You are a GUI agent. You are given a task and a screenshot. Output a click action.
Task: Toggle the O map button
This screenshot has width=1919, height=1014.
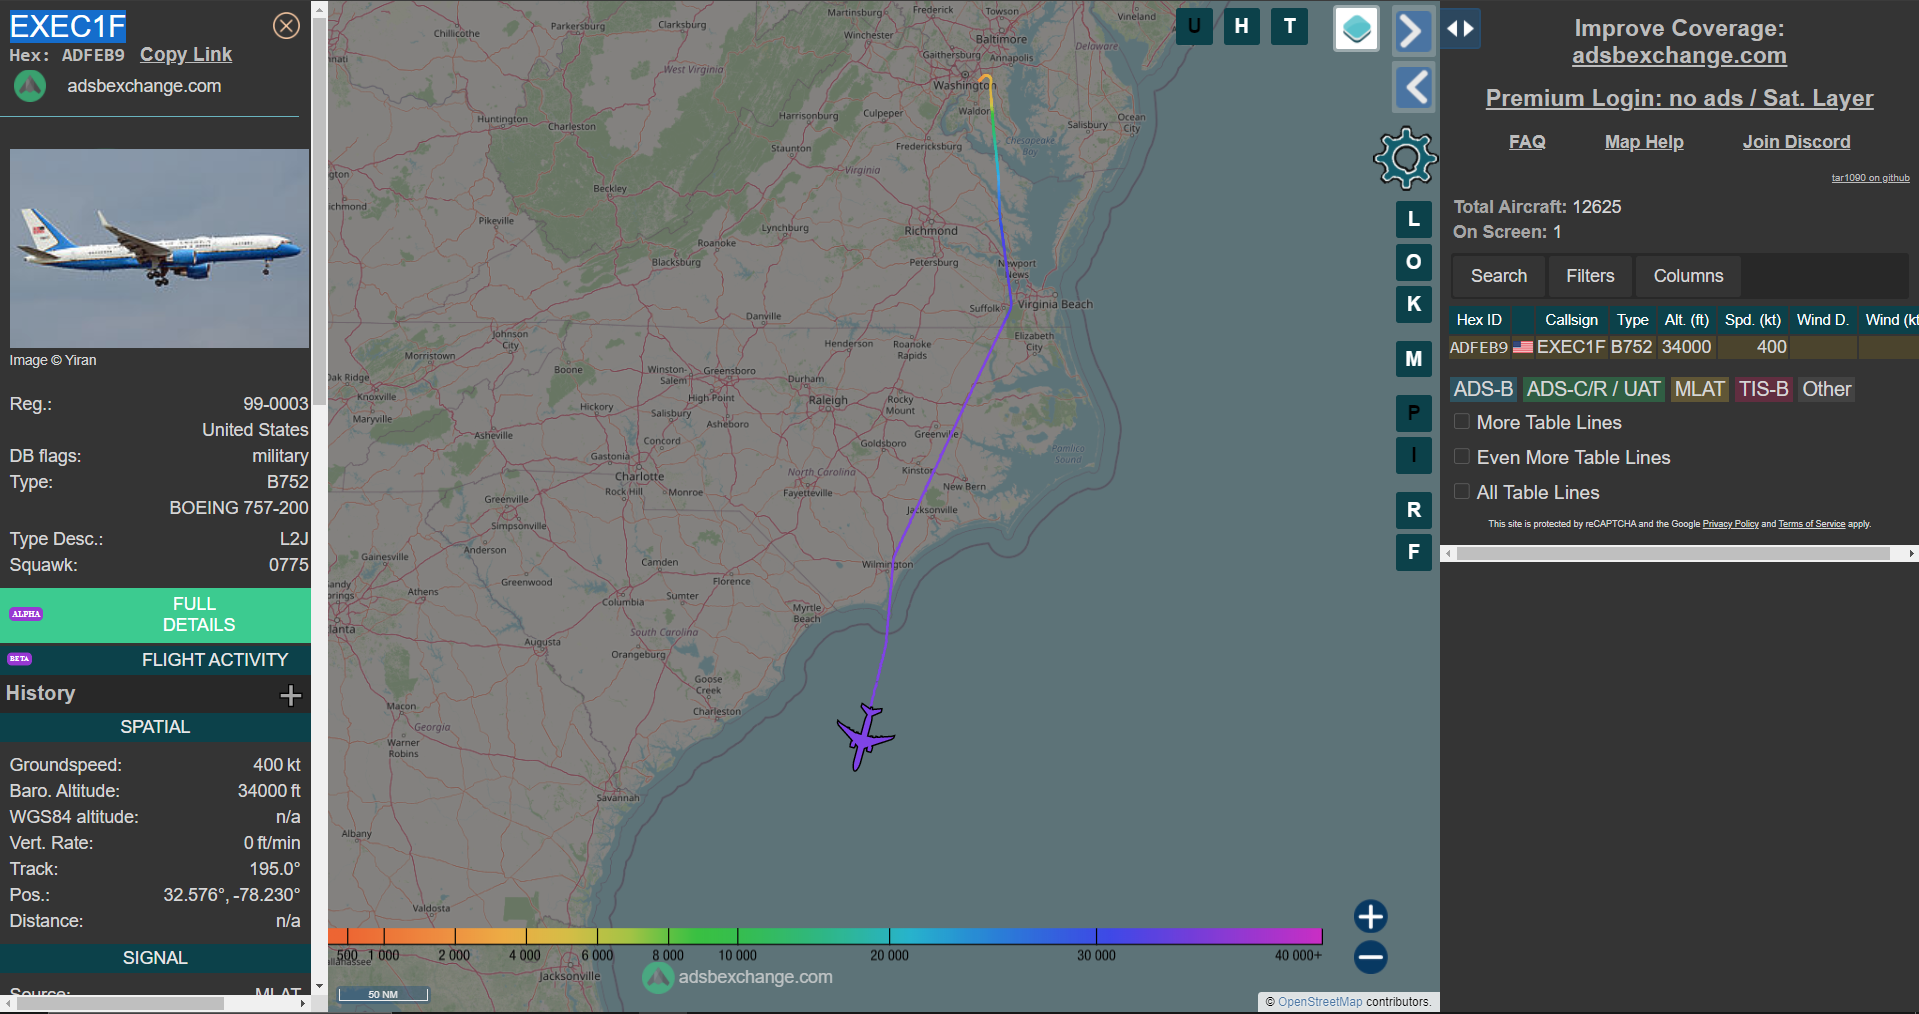click(x=1414, y=262)
